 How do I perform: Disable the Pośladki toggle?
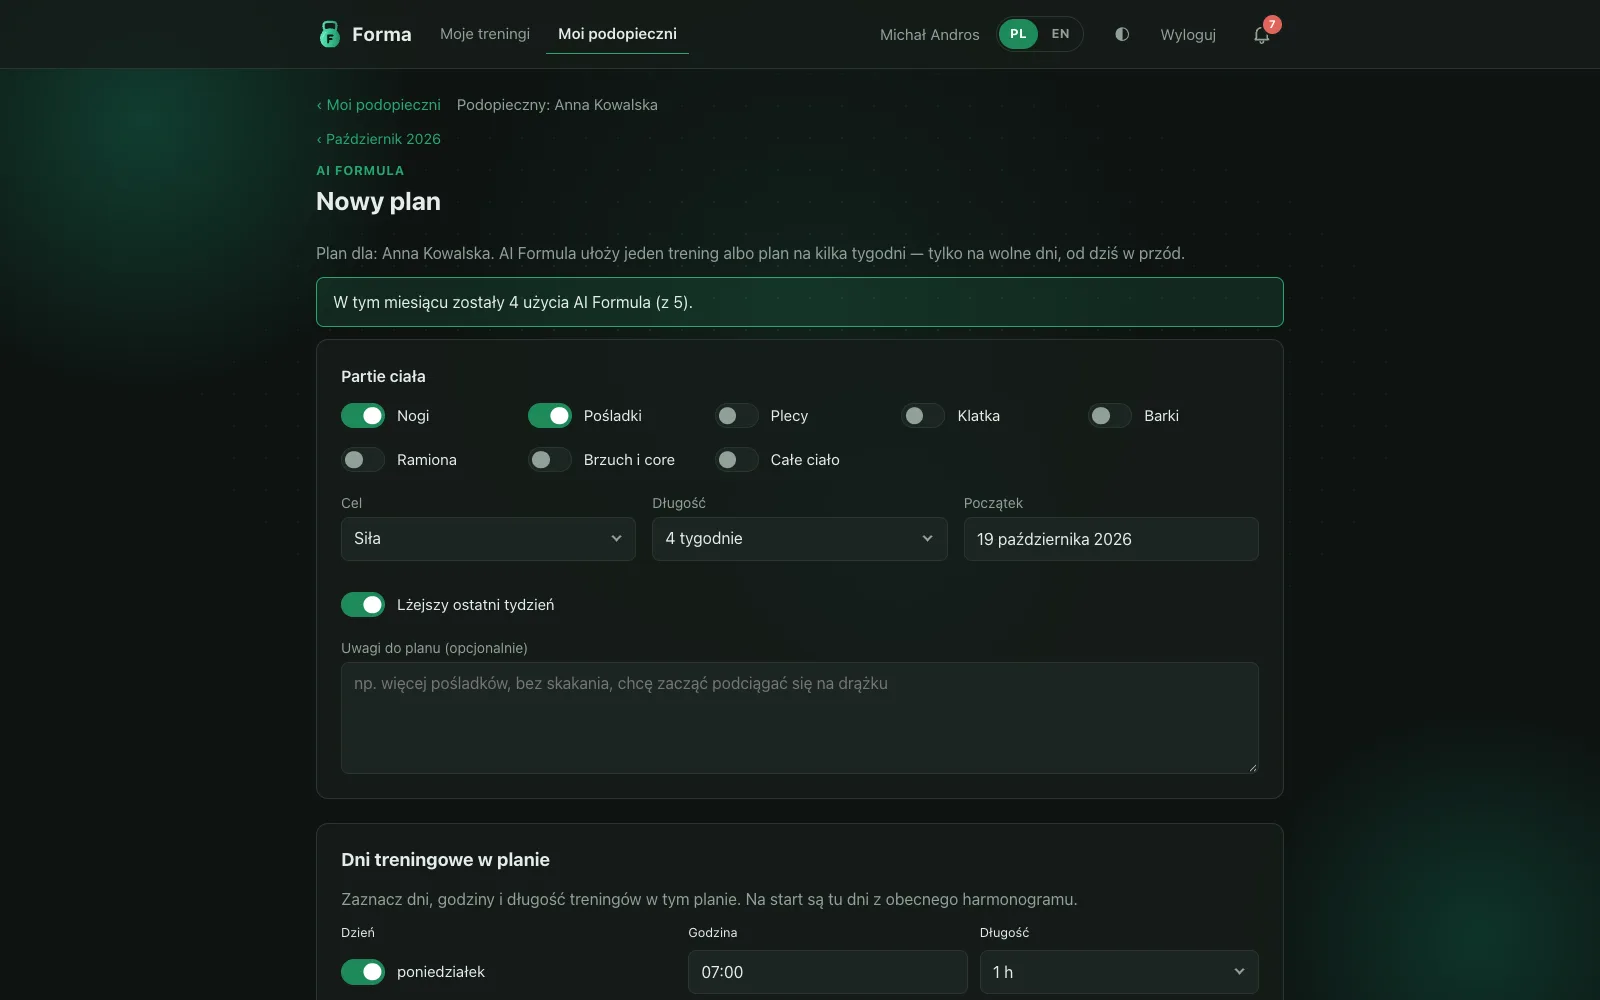pos(550,415)
